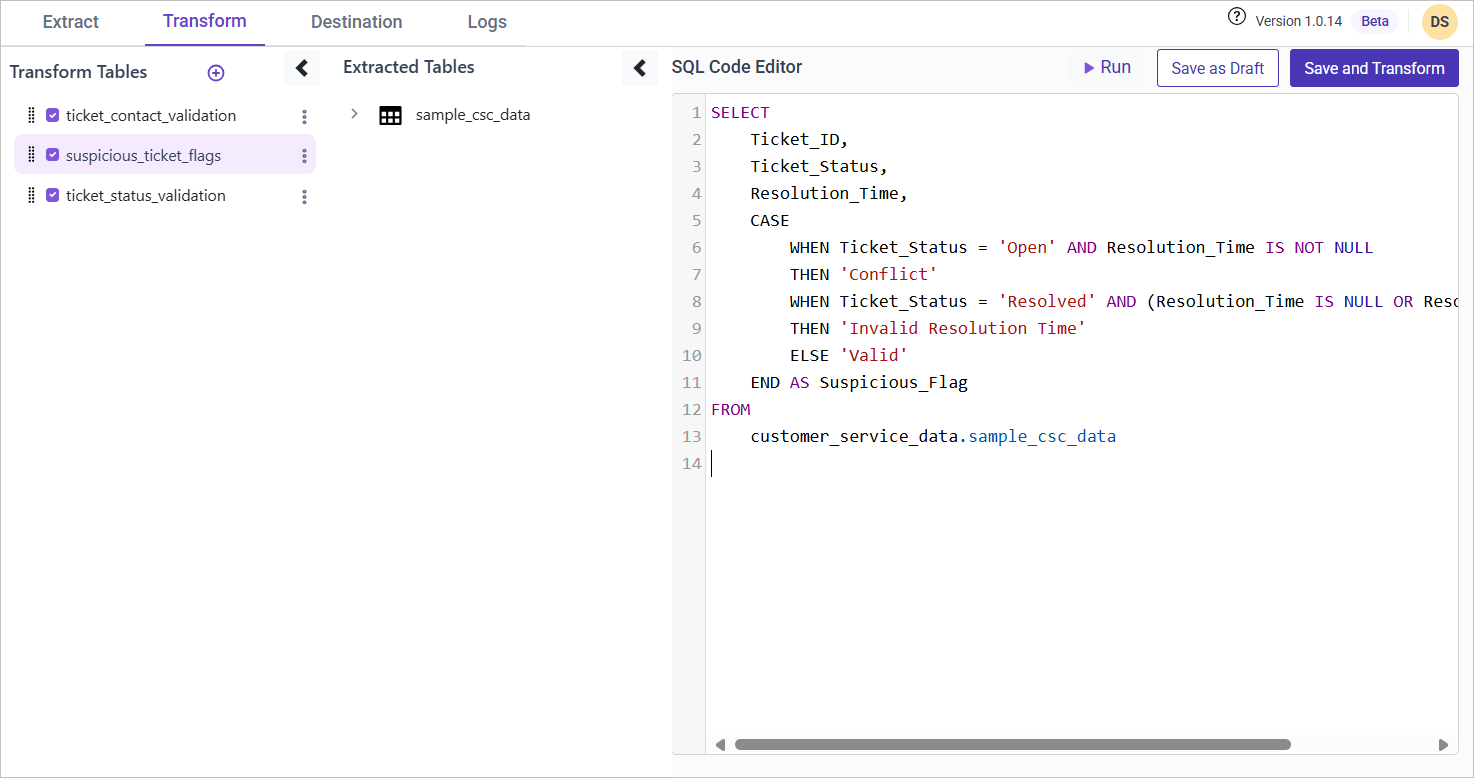Open the help question mark icon
This screenshot has height=778, width=1474.
1237,17
